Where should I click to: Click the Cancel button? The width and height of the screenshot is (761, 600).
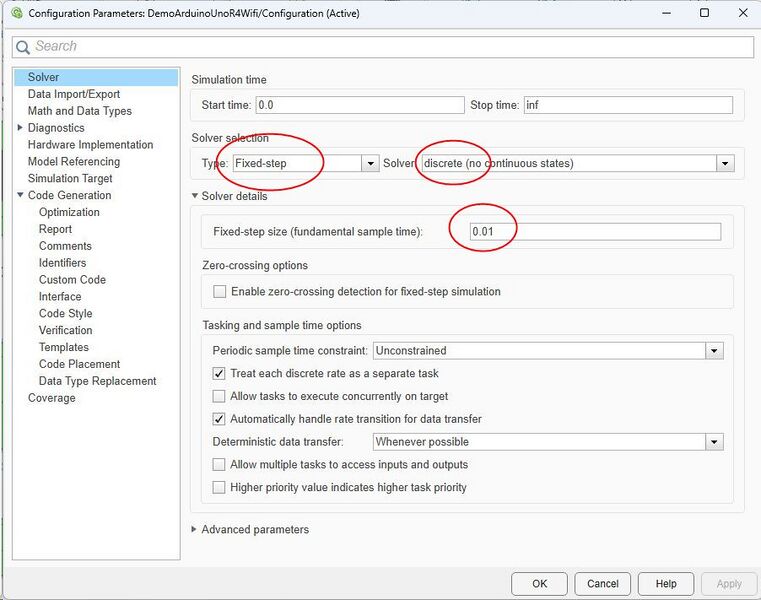pyautogui.click(x=603, y=583)
